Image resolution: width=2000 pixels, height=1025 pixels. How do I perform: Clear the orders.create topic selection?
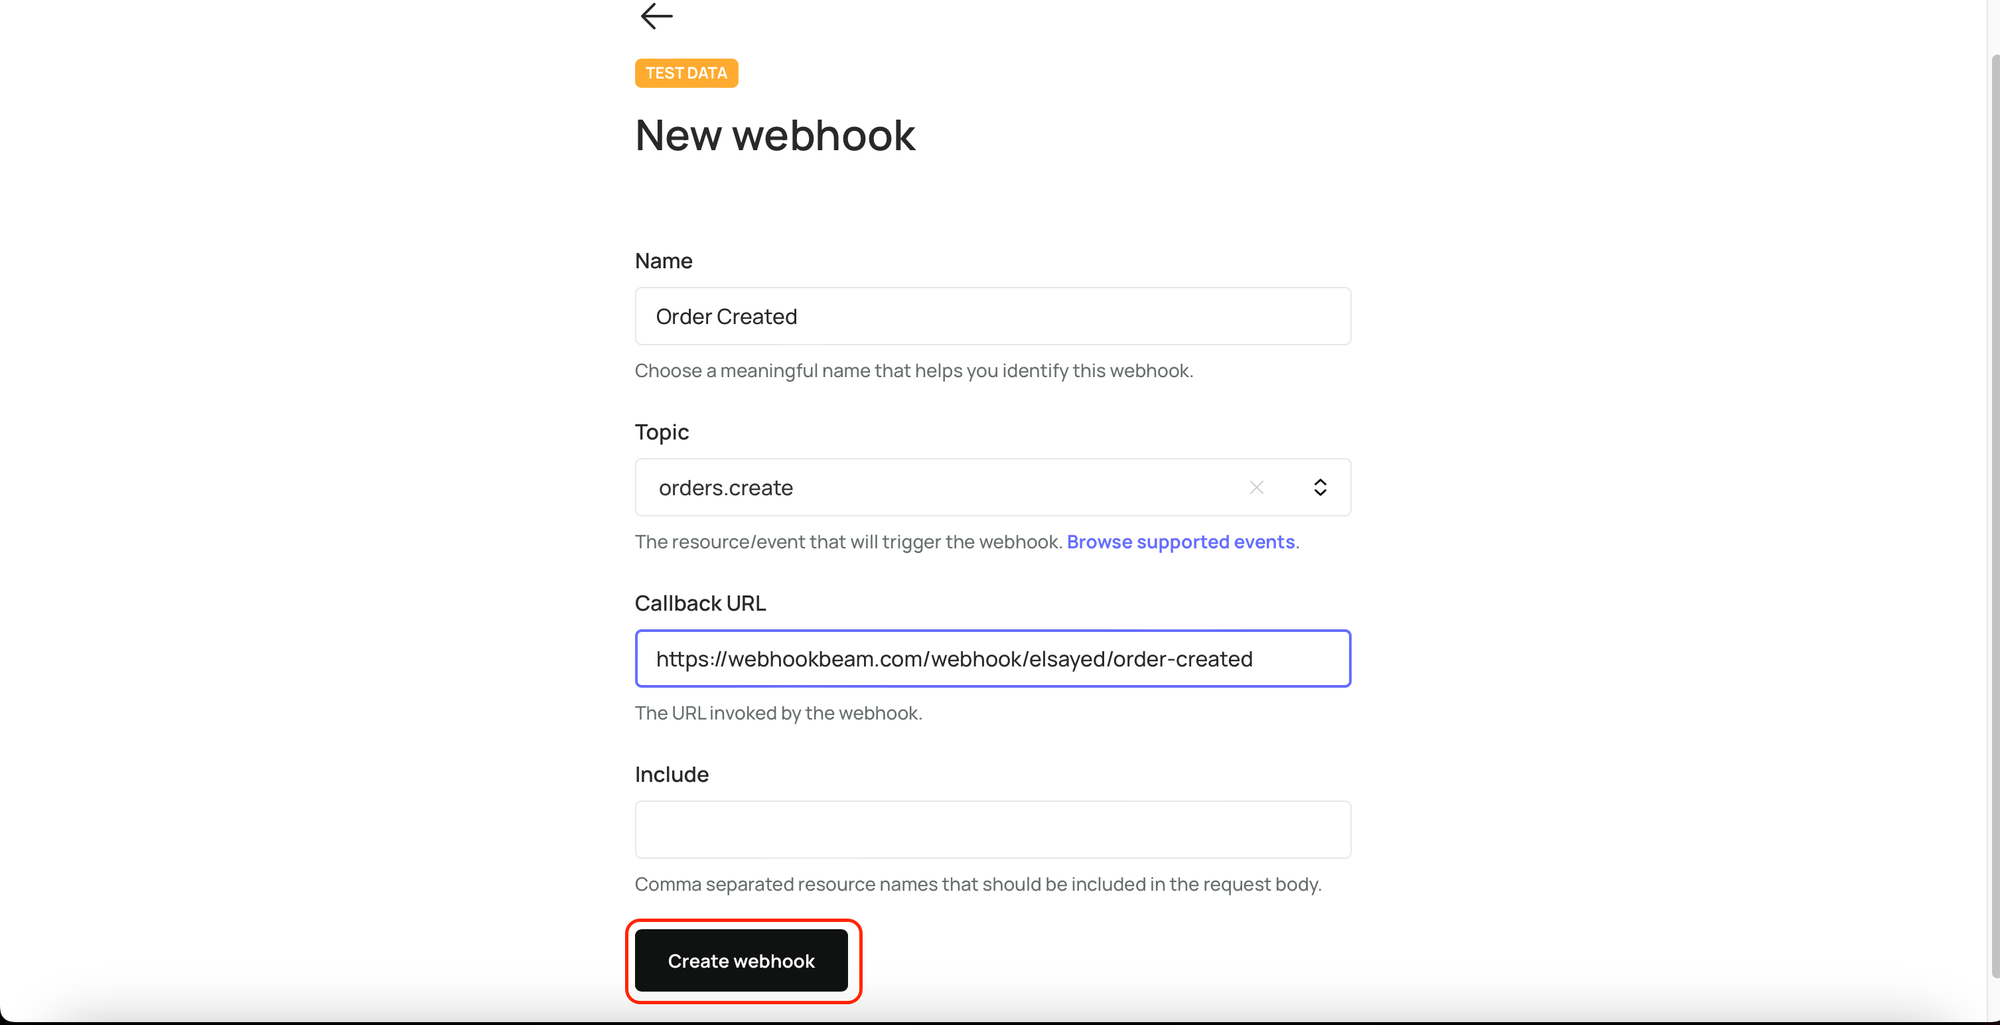[x=1256, y=488]
